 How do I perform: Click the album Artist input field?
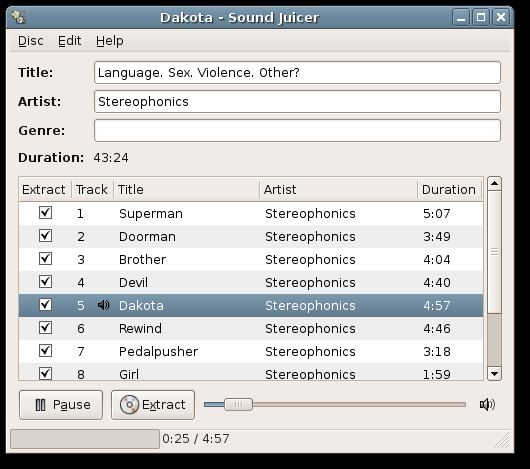click(x=297, y=102)
